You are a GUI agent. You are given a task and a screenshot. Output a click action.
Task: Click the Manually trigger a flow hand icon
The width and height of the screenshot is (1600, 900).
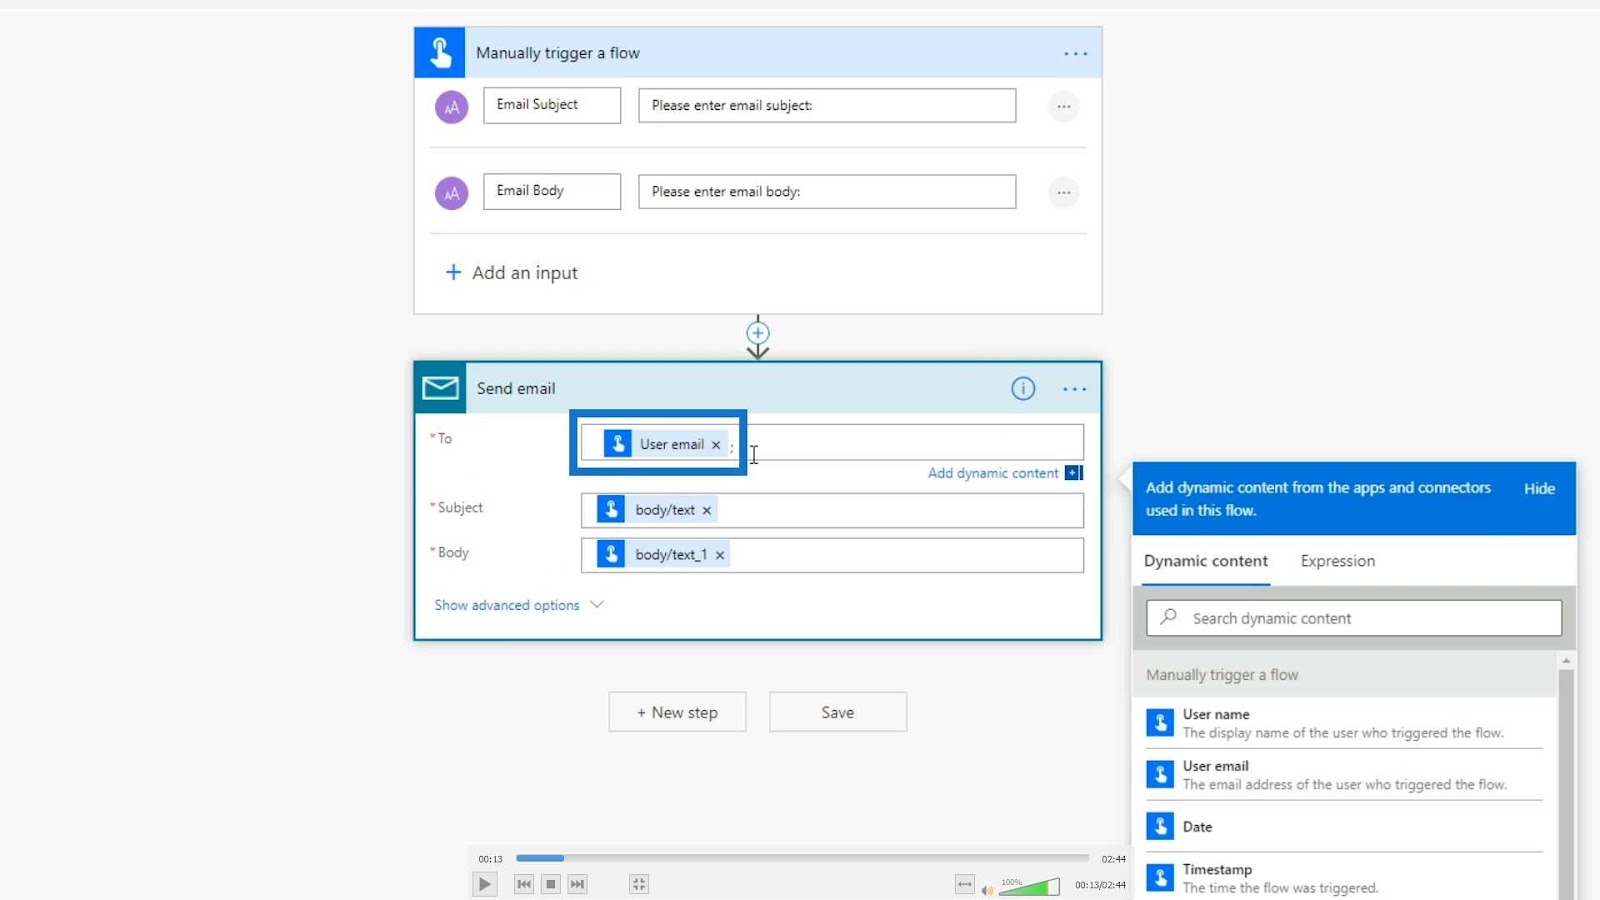[x=440, y=52]
